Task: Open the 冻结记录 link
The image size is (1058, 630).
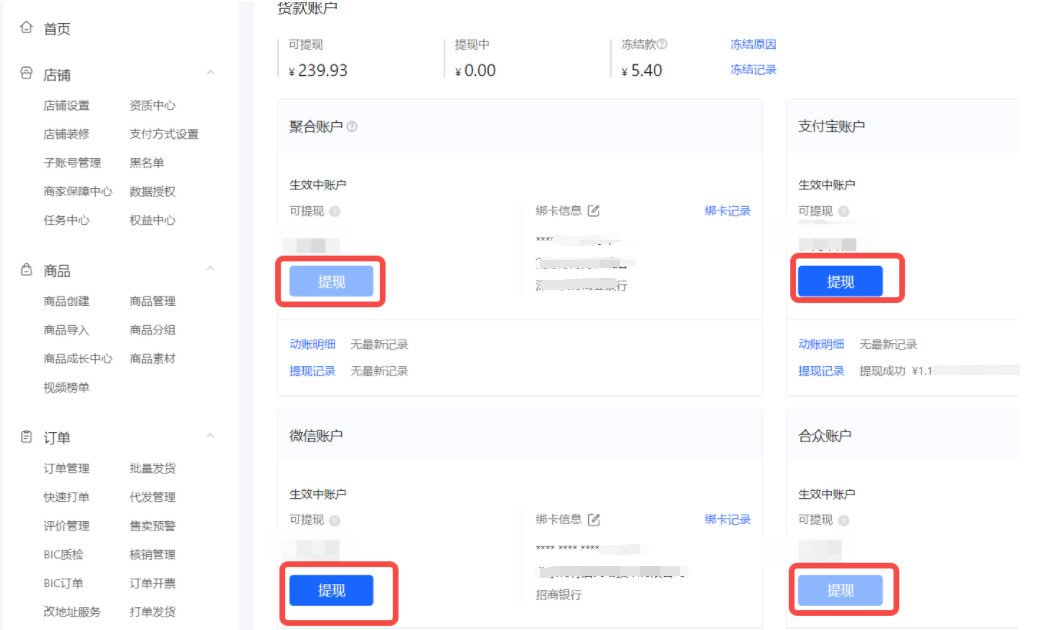Action: [753, 70]
